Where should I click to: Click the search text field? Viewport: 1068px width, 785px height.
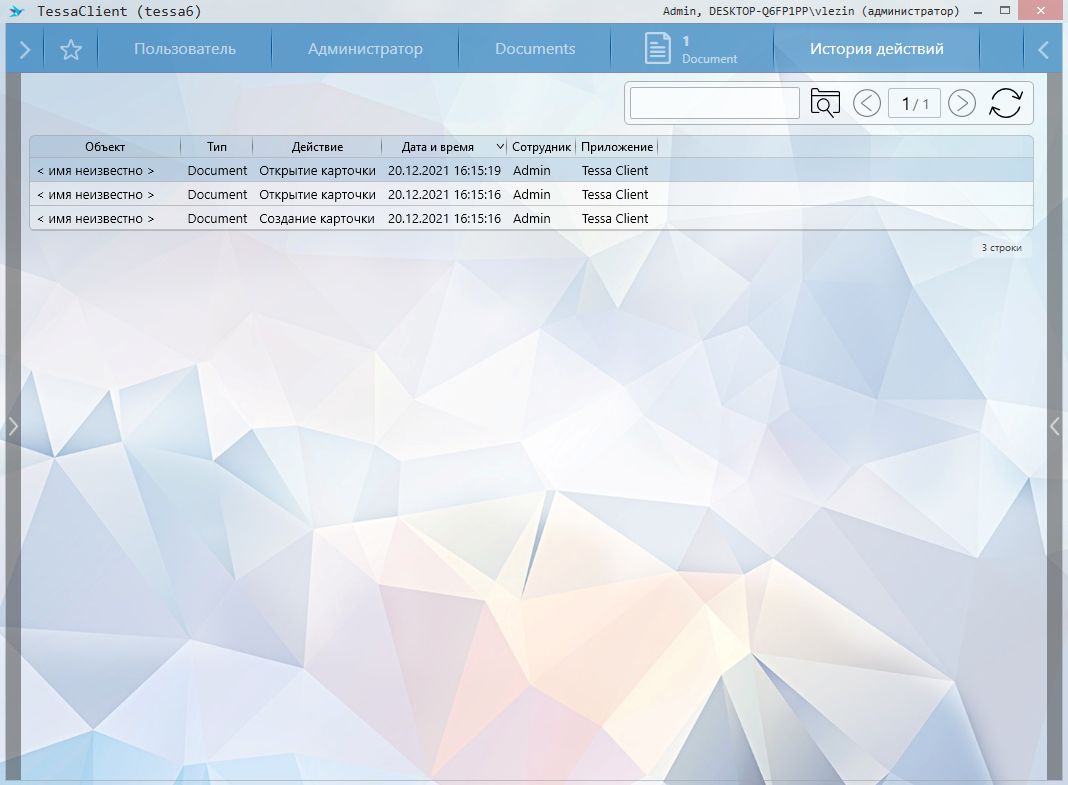pos(714,103)
